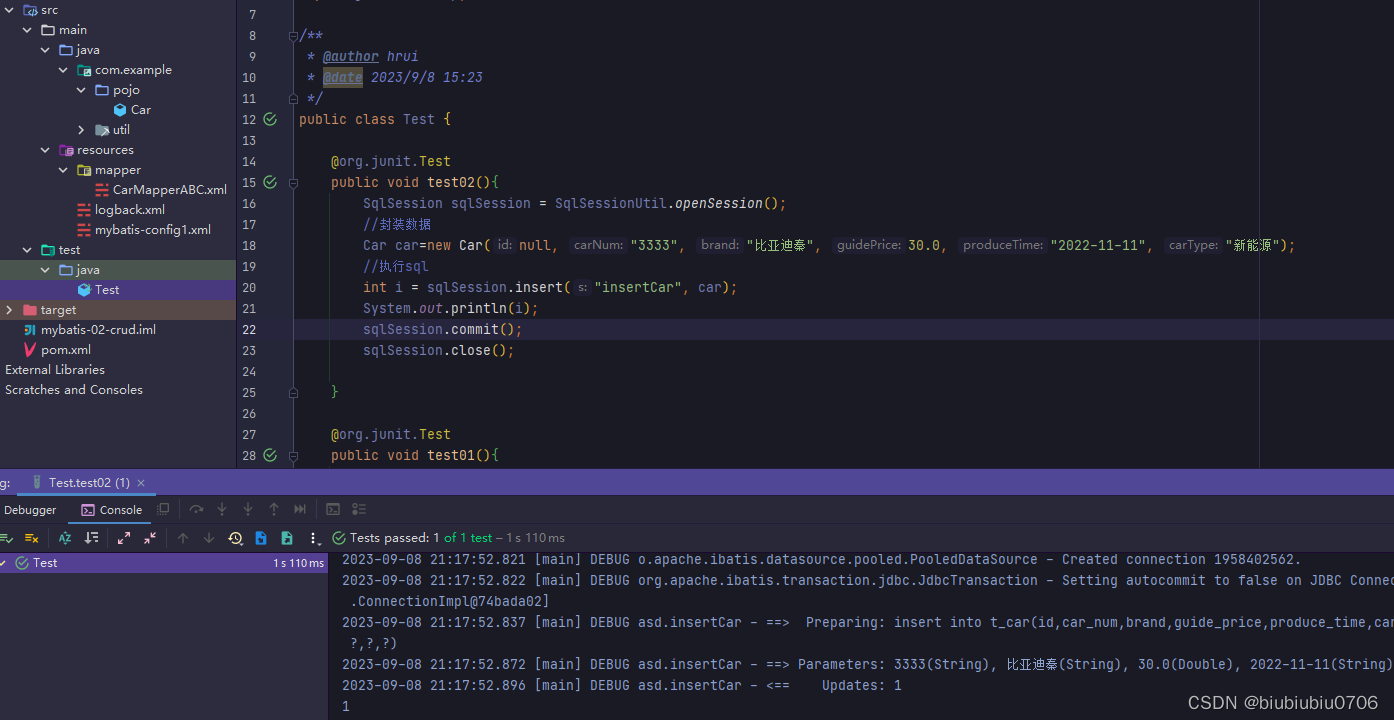This screenshot has width=1394, height=720.
Task: Select mybatis-02-crud.iml file
Action: coord(89,330)
